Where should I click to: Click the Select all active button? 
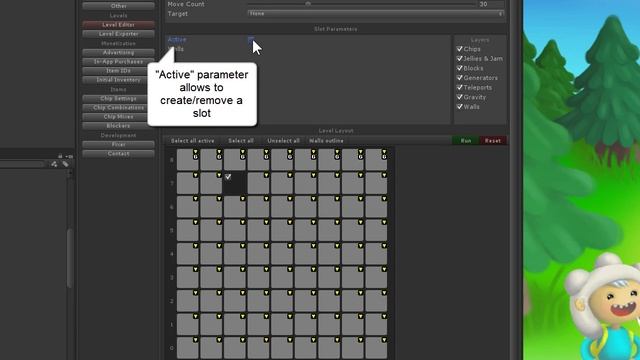(193, 141)
